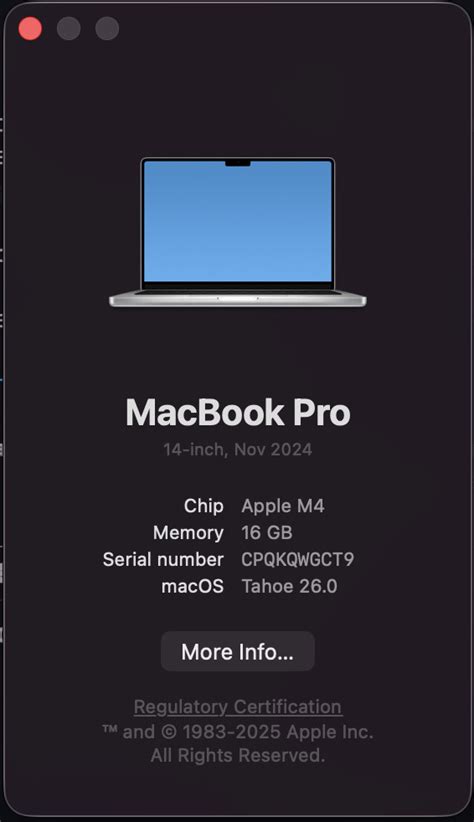Click the macOS label
The image size is (474, 822).
click(192, 586)
